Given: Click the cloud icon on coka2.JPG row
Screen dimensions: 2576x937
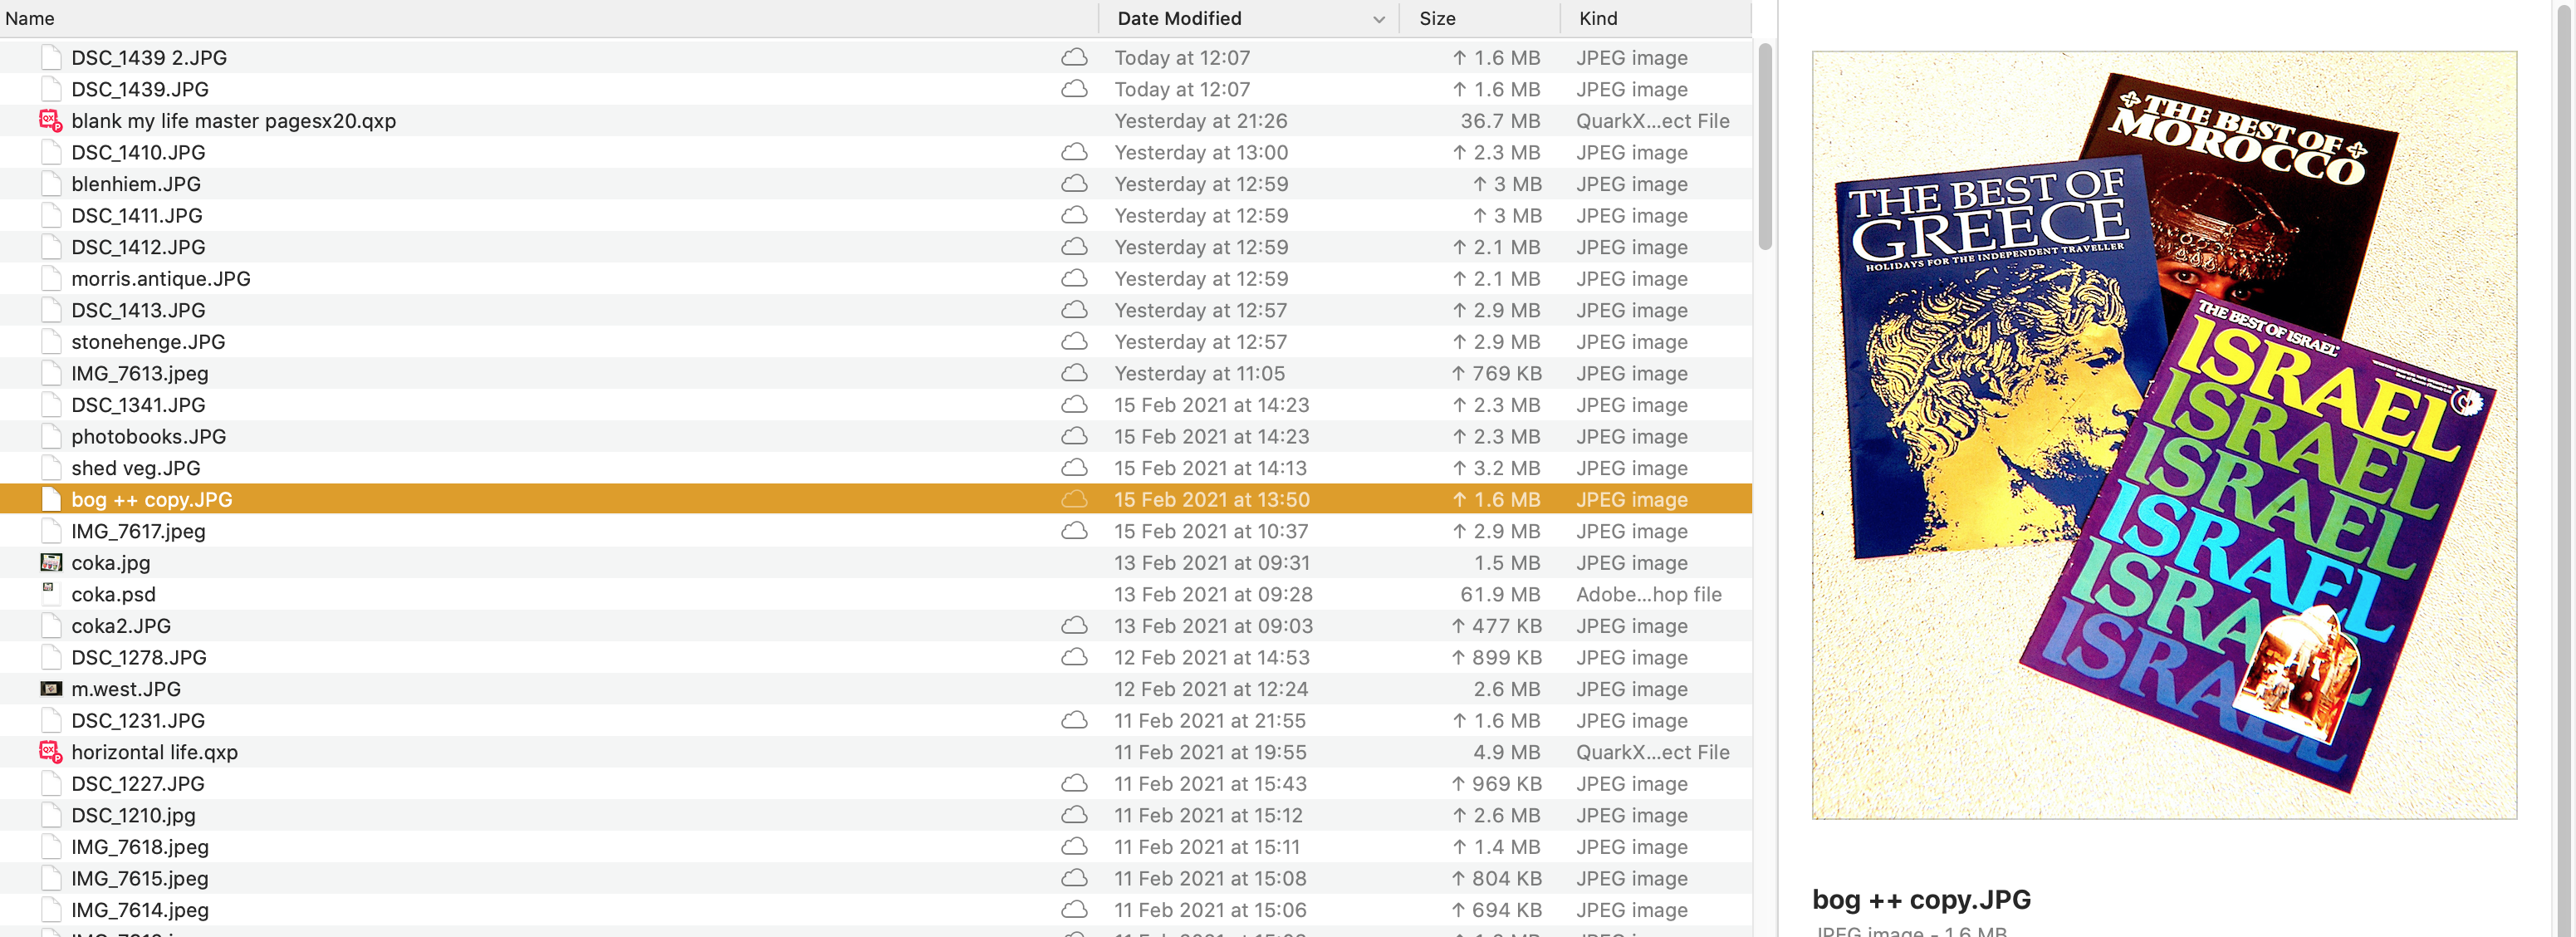Looking at the screenshot, I should click(x=1074, y=626).
